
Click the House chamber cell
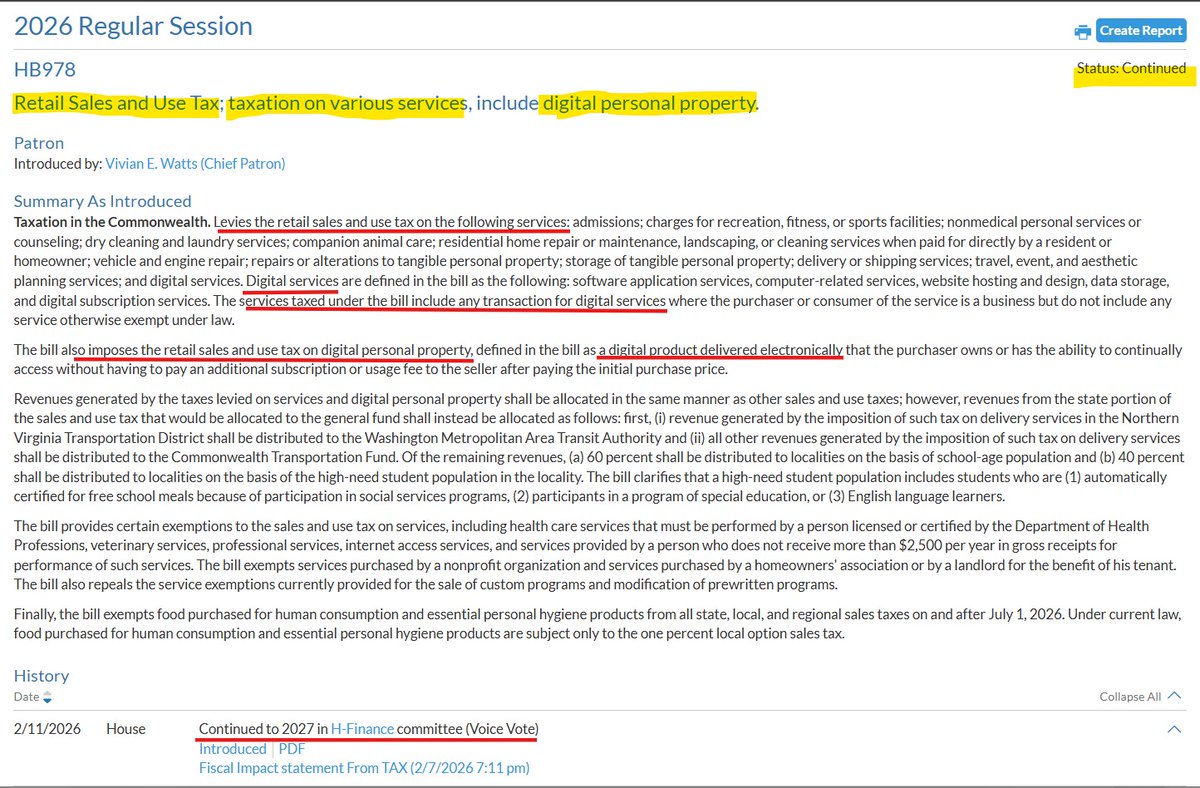pos(126,729)
